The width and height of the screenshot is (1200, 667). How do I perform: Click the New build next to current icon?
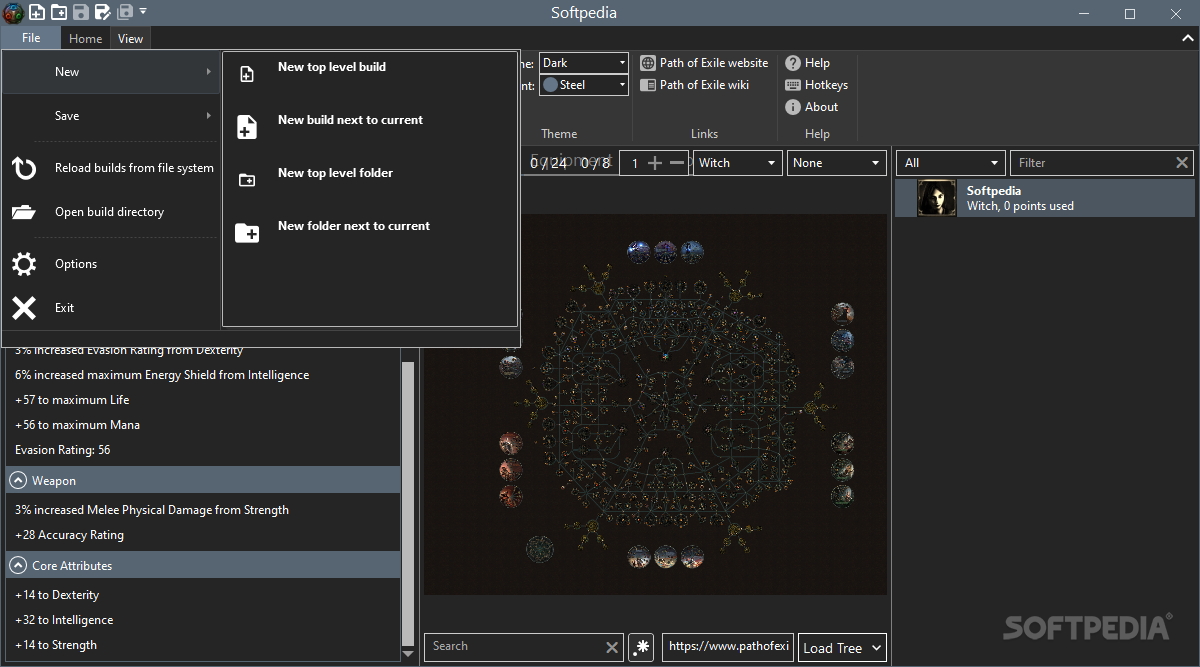pos(247,127)
